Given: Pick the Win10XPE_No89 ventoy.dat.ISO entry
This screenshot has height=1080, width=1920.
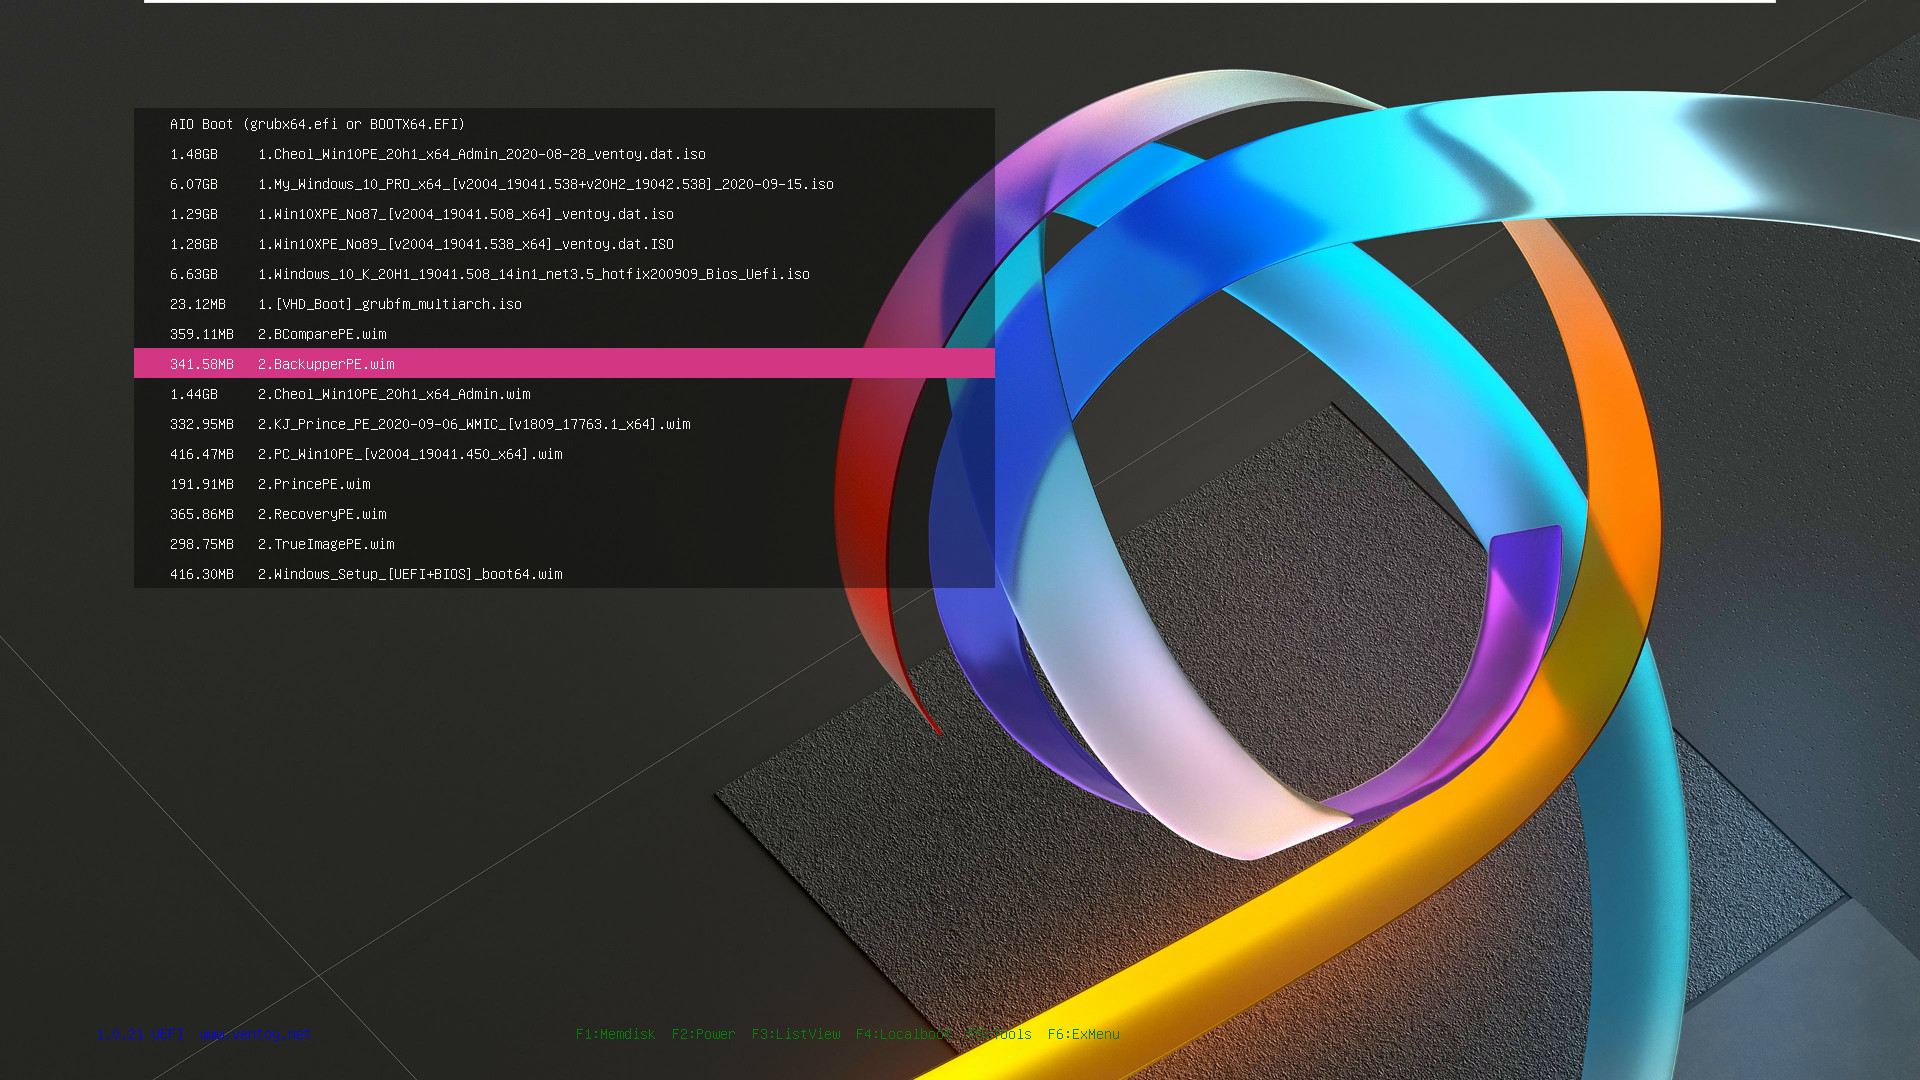Looking at the screenshot, I should (564, 244).
